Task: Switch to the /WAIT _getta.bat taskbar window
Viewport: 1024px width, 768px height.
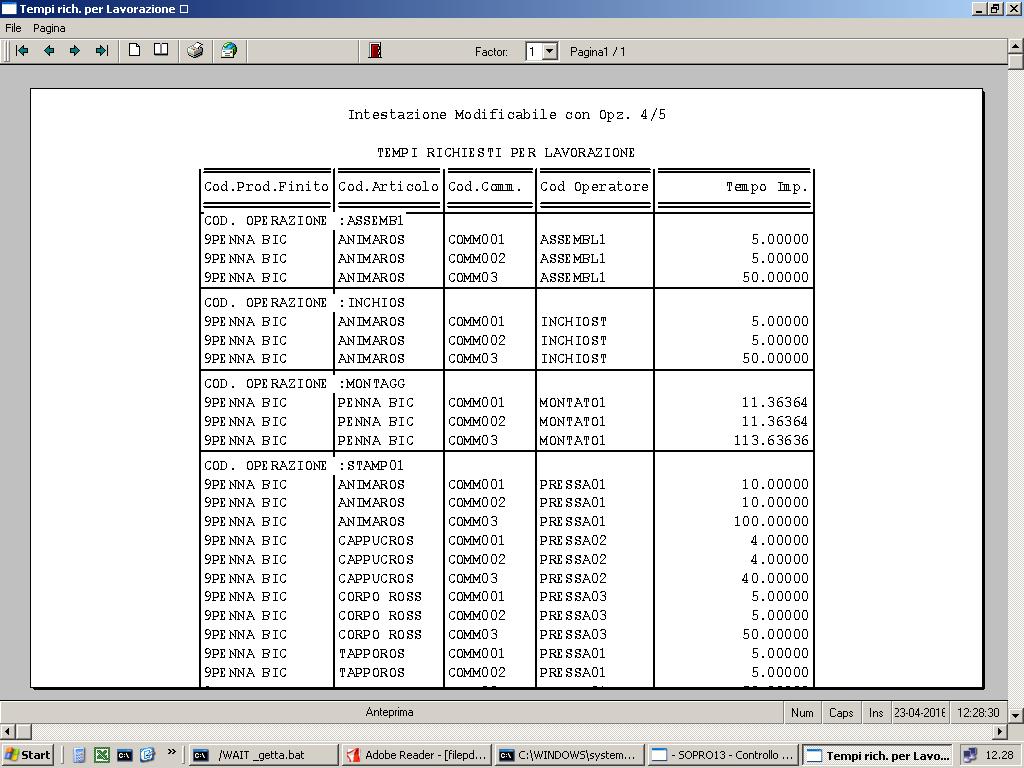Action: tap(264, 755)
